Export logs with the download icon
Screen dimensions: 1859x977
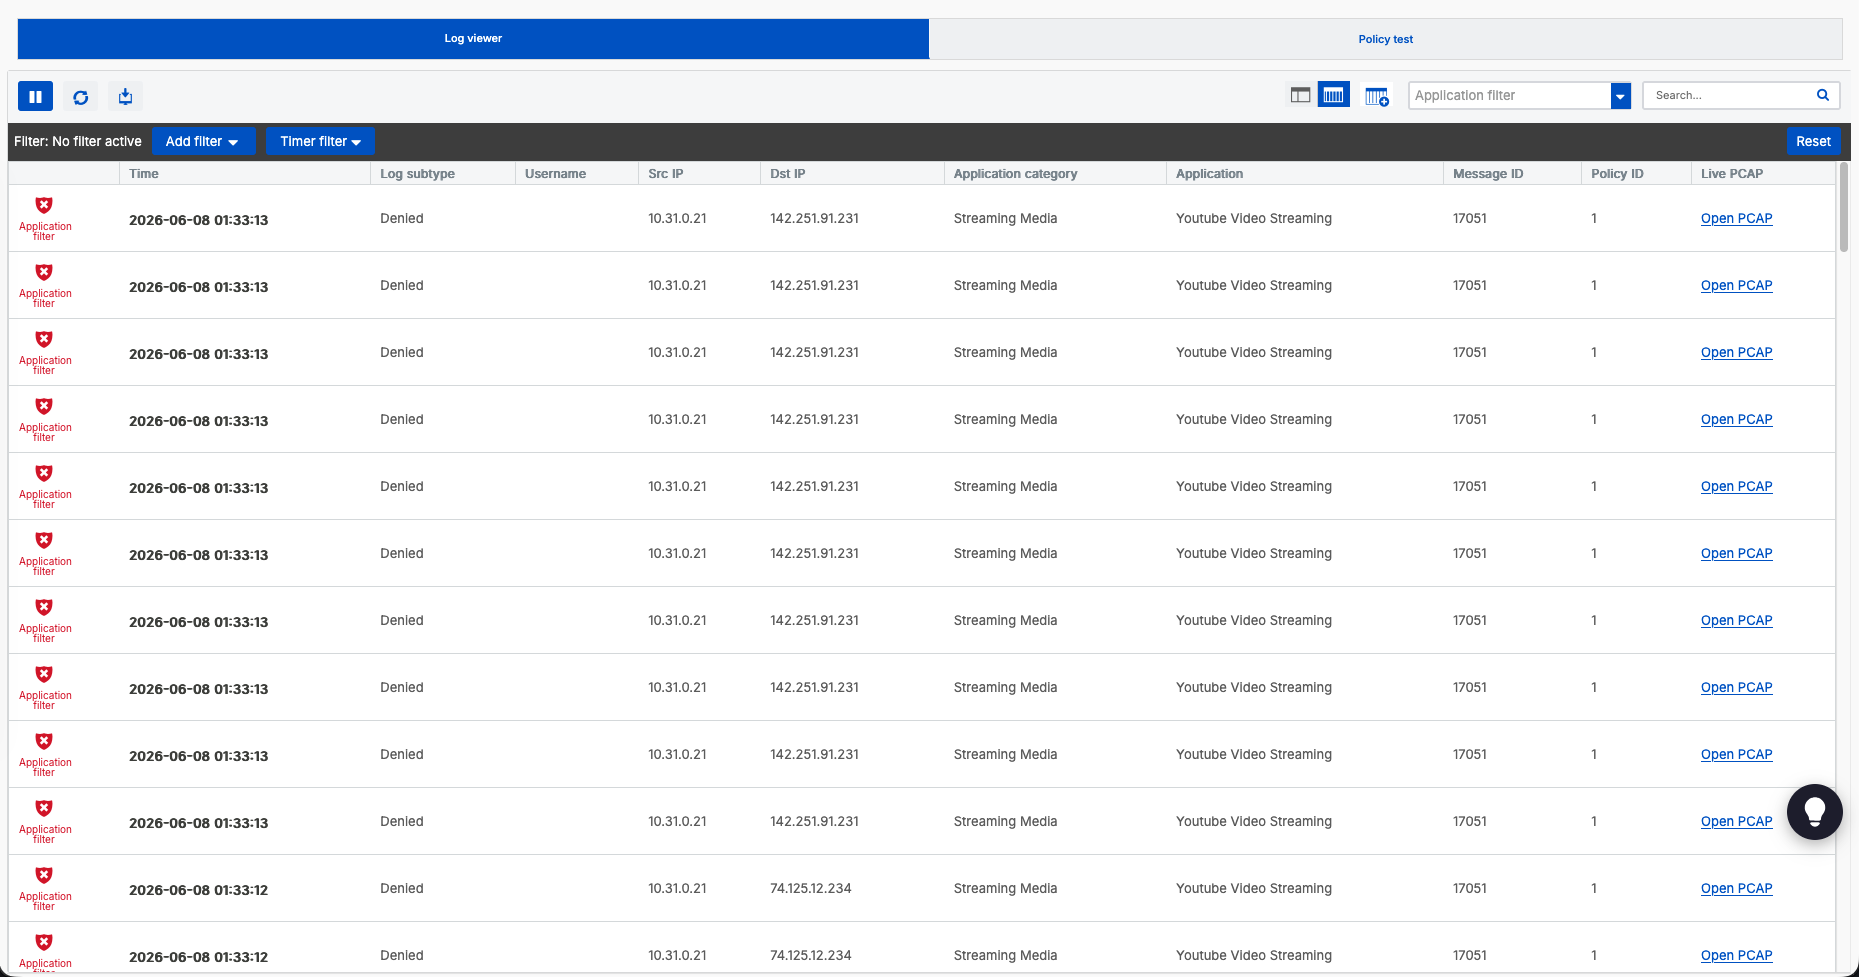(x=125, y=97)
